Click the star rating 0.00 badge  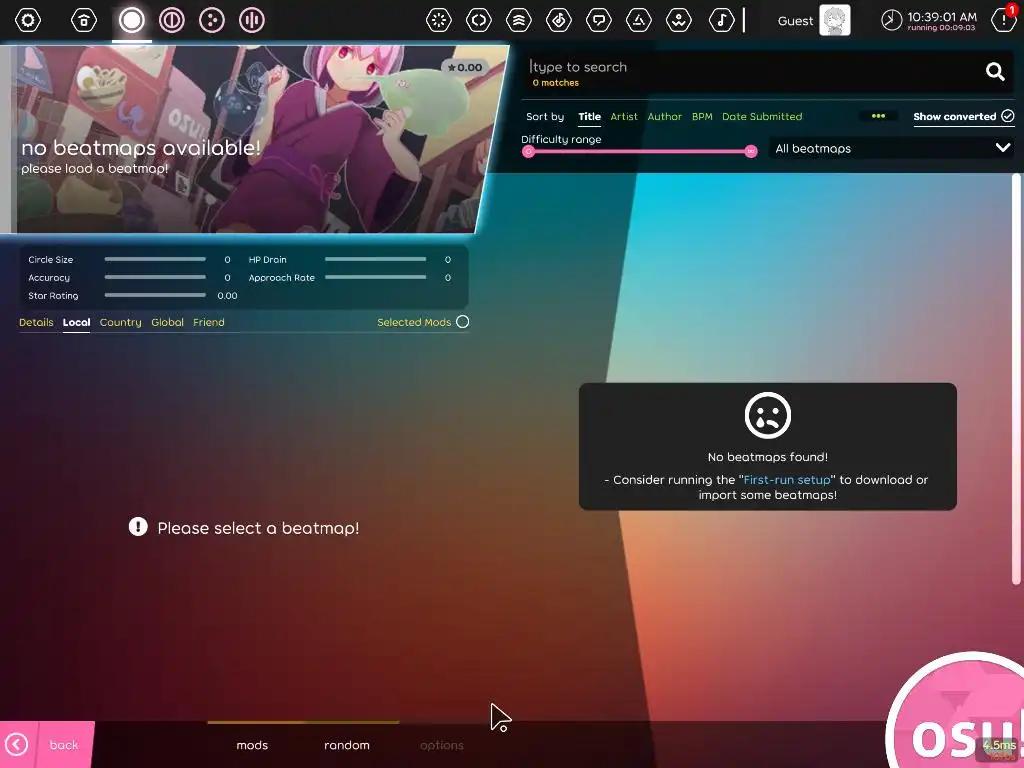465,67
